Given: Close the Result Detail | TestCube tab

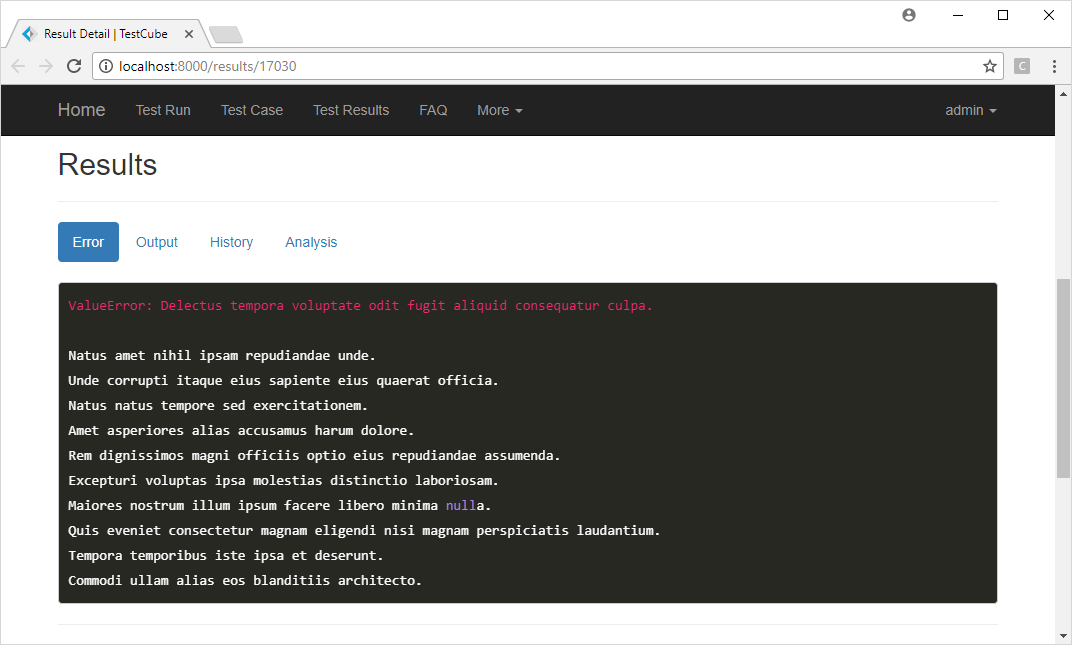Looking at the screenshot, I should 189,34.
